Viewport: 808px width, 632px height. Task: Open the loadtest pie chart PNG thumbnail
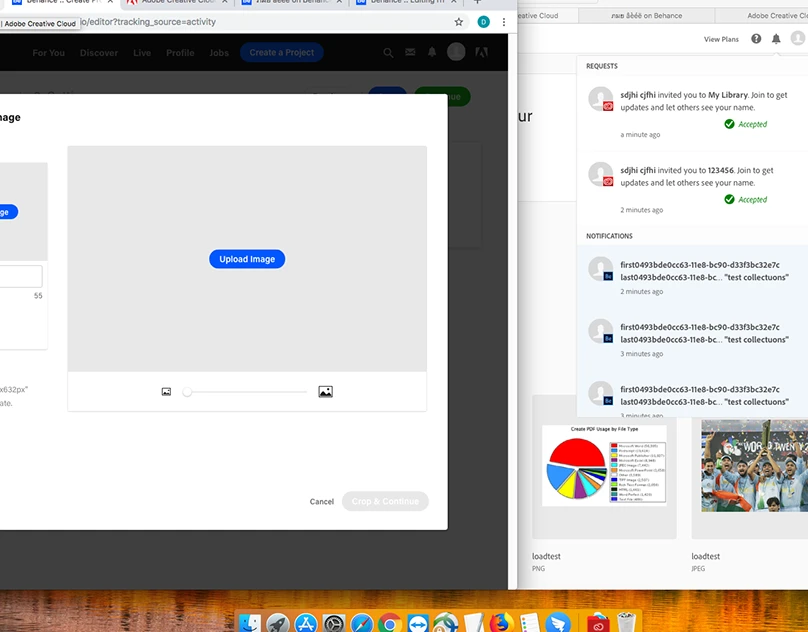point(604,467)
